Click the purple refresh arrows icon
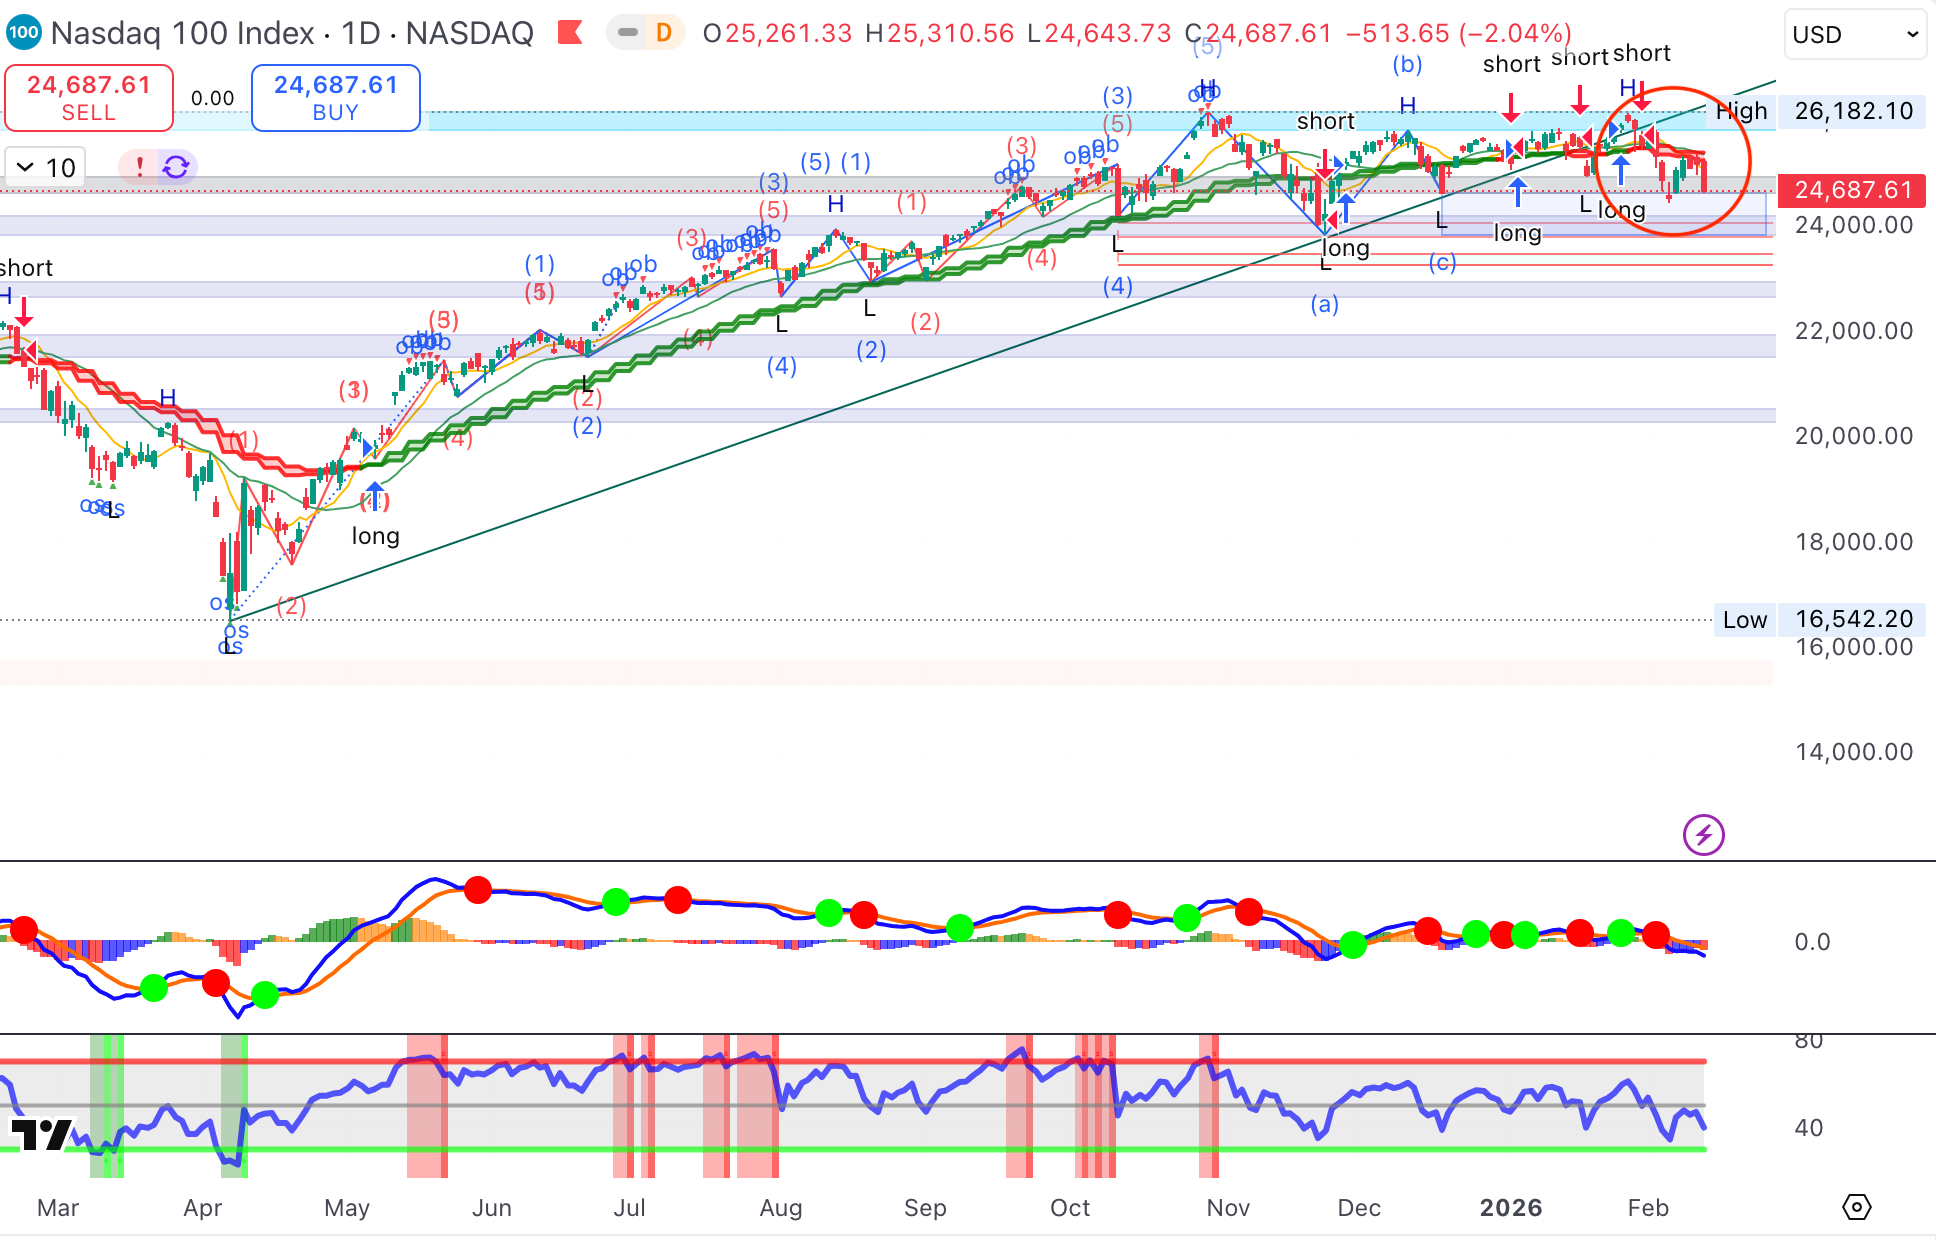Image resolution: width=1936 pixels, height=1240 pixels. click(176, 167)
